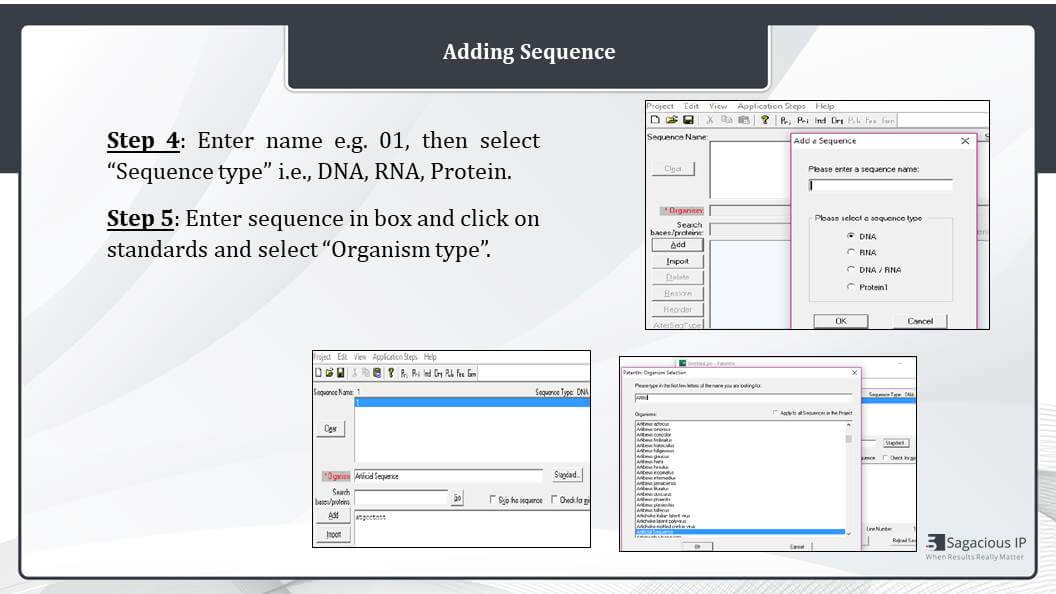Click the Org toolbar button in the Artificial Sequence window
1056x594 pixels.
(438, 373)
